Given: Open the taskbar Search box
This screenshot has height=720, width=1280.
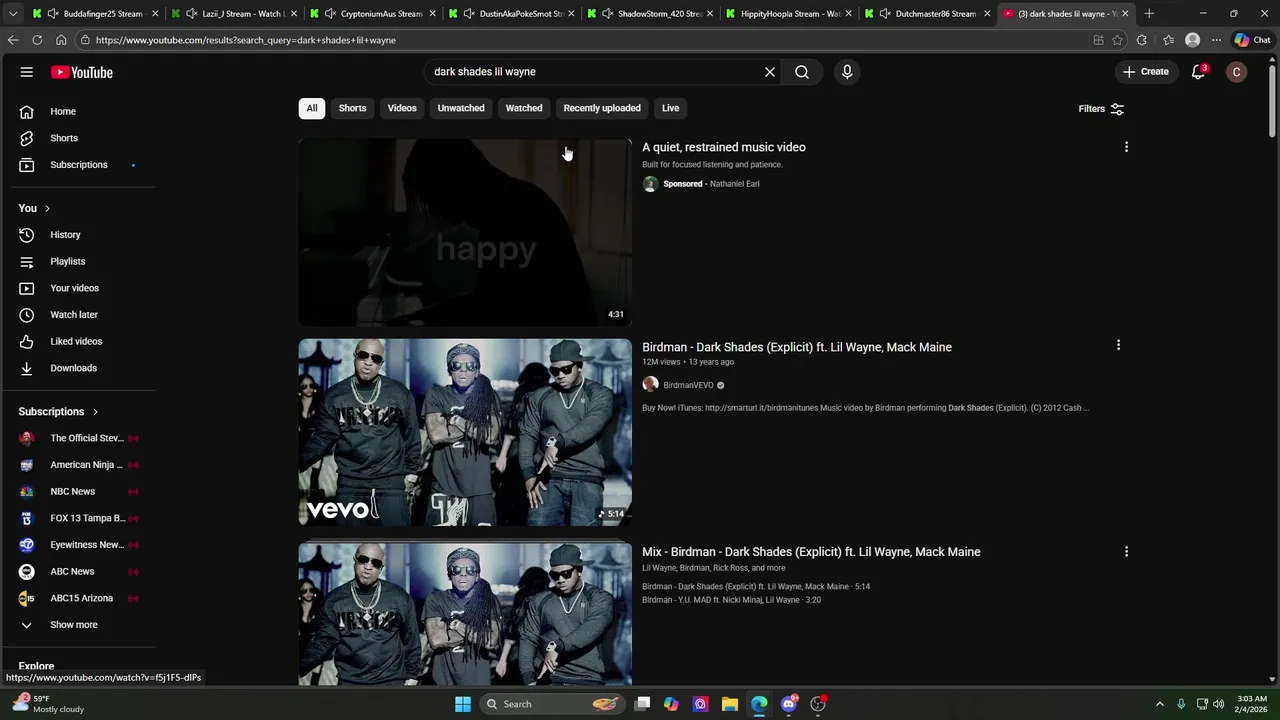Looking at the screenshot, I should coord(551,704).
